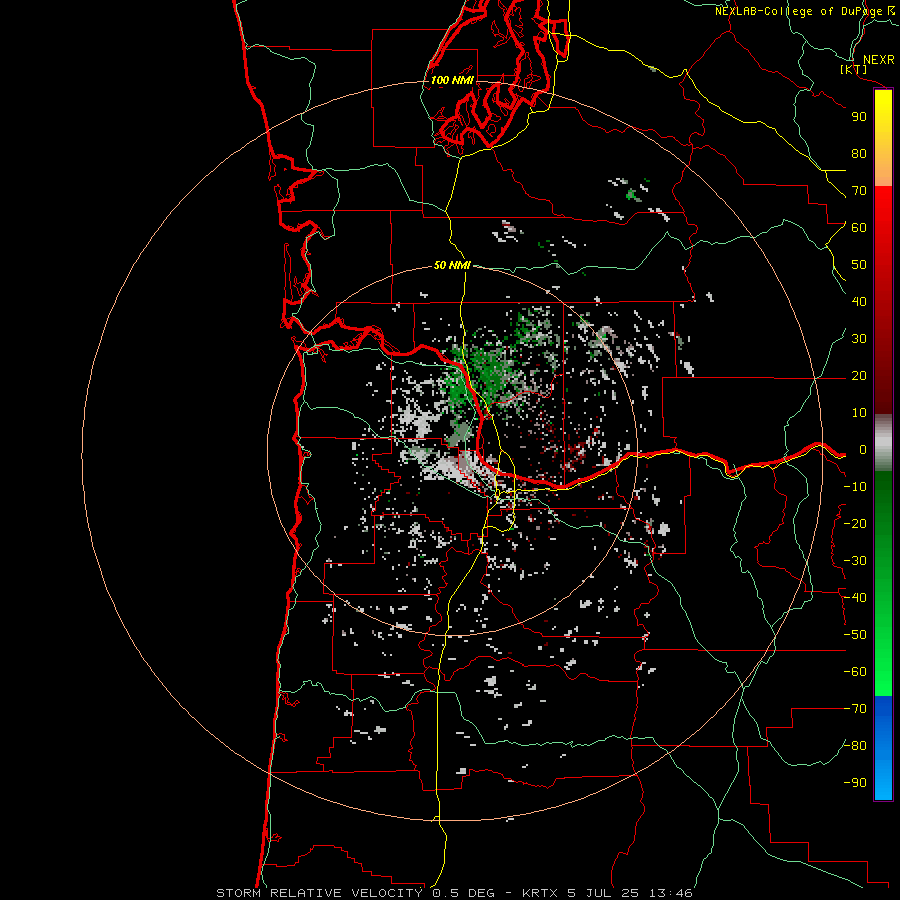Click the Storm Relative Velocity caption at bottom
900x900 pixels.
(x=454, y=893)
